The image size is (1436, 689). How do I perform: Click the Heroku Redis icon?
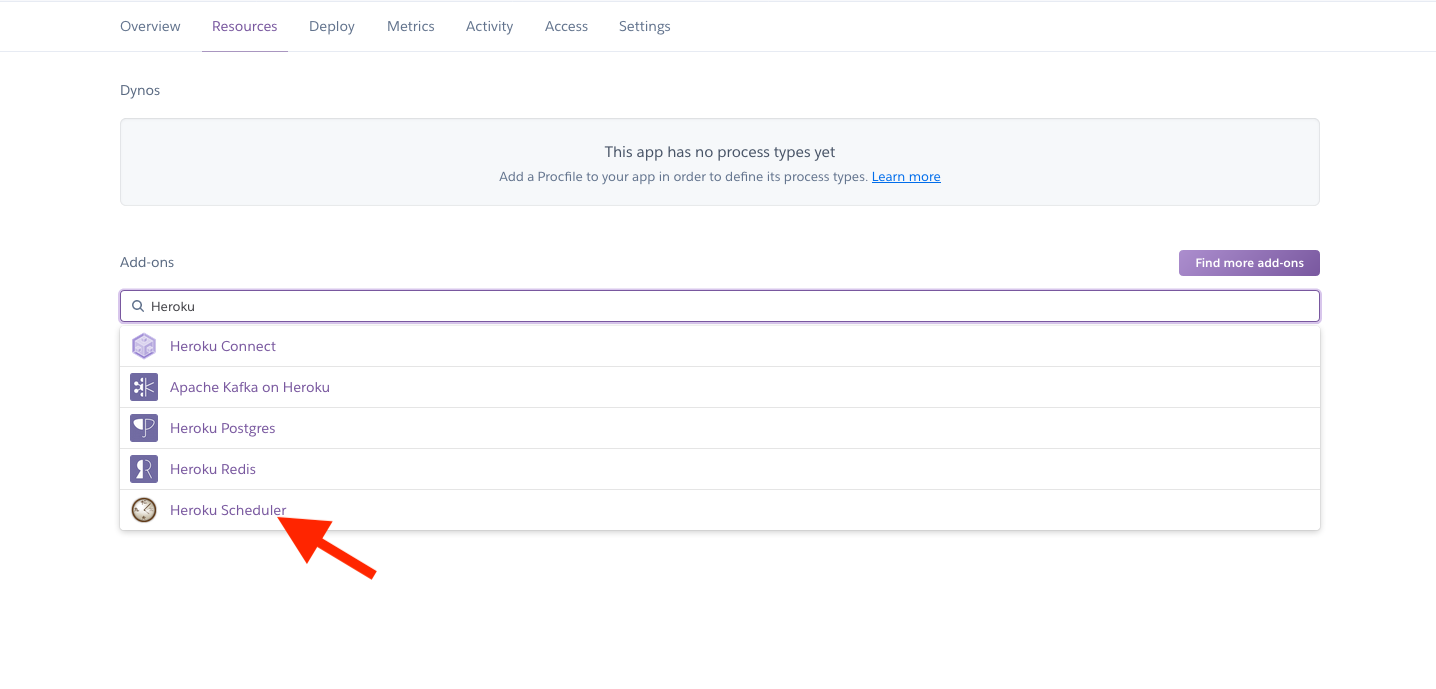click(144, 469)
